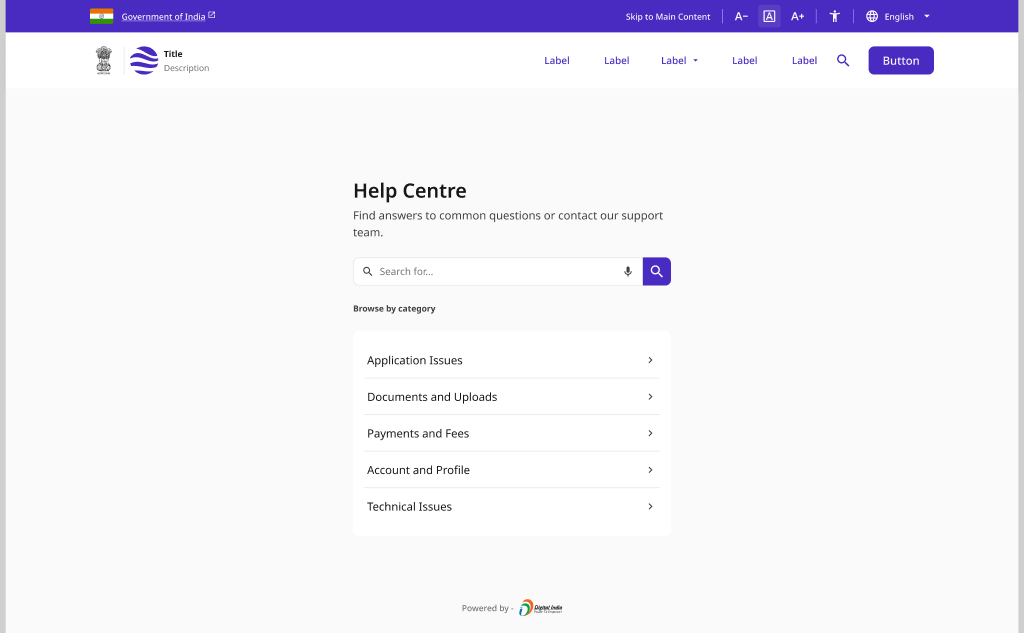
Task: Open the English language dropdown
Action: click(906, 16)
